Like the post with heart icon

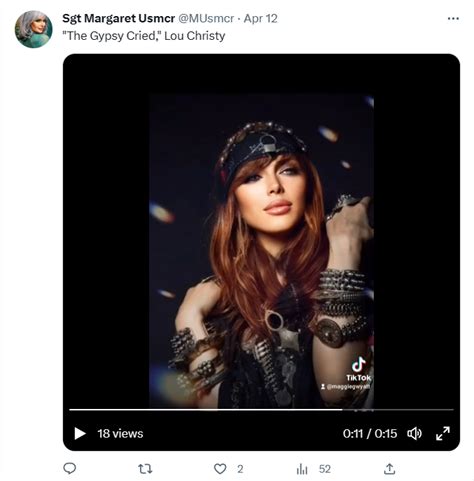(220, 469)
